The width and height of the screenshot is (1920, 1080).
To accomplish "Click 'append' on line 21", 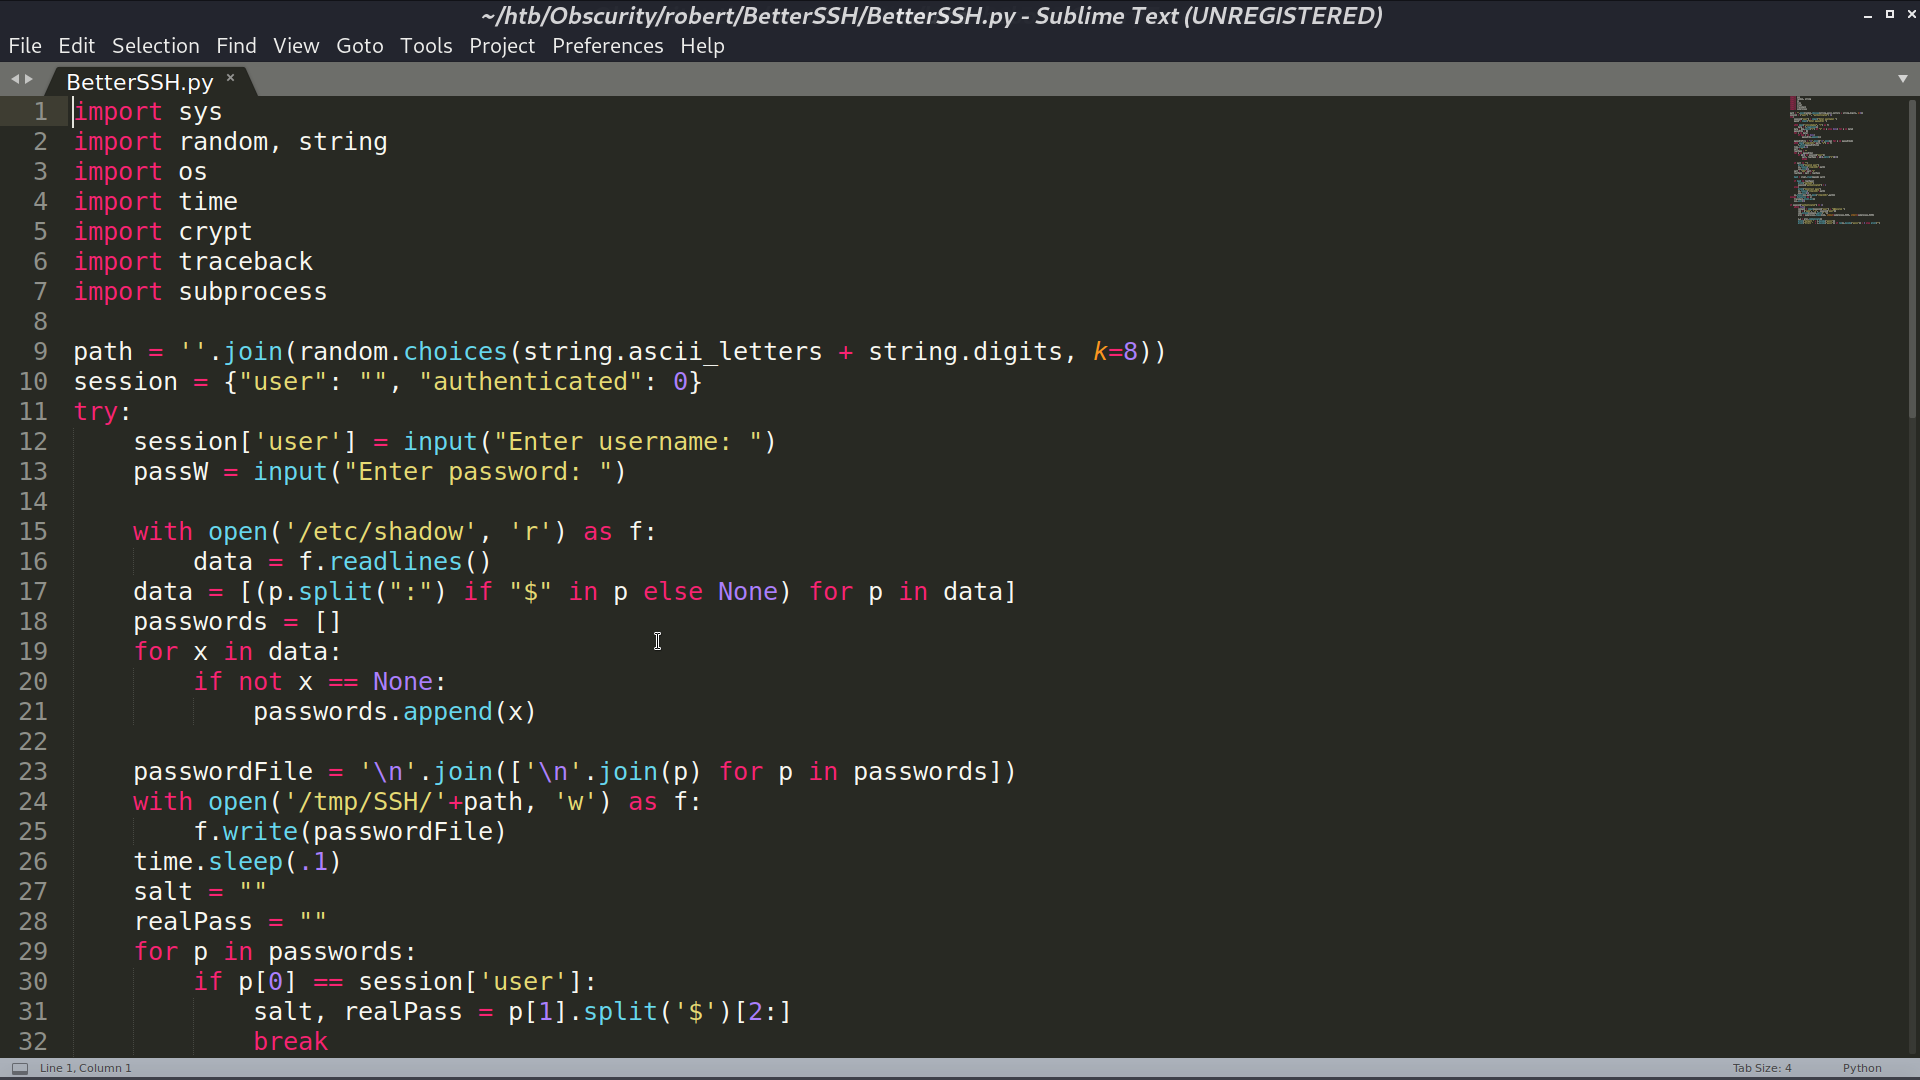I will point(448,712).
